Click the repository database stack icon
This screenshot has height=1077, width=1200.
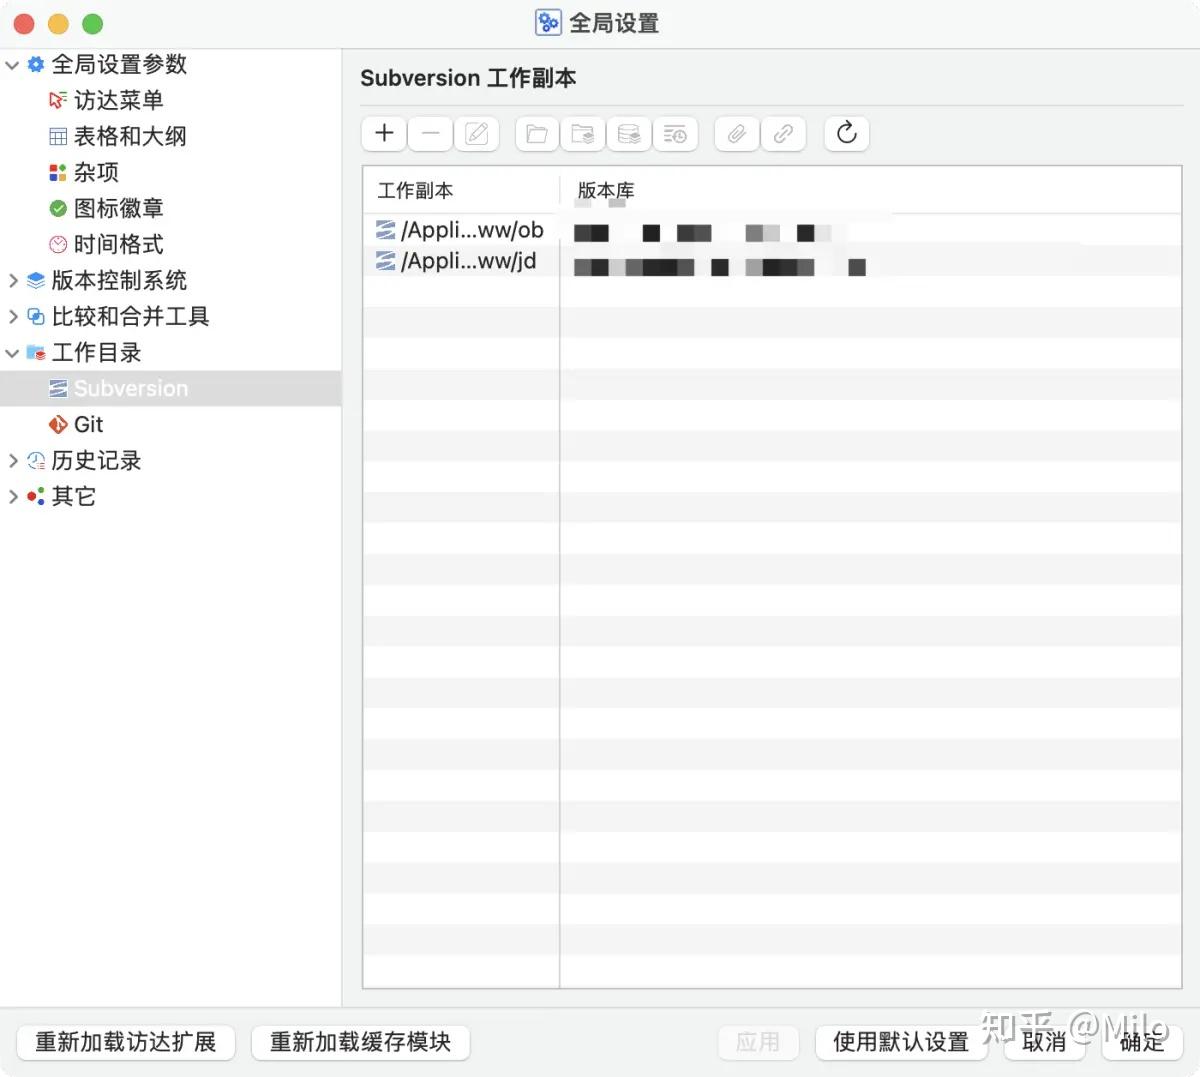(x=629, y=133)
